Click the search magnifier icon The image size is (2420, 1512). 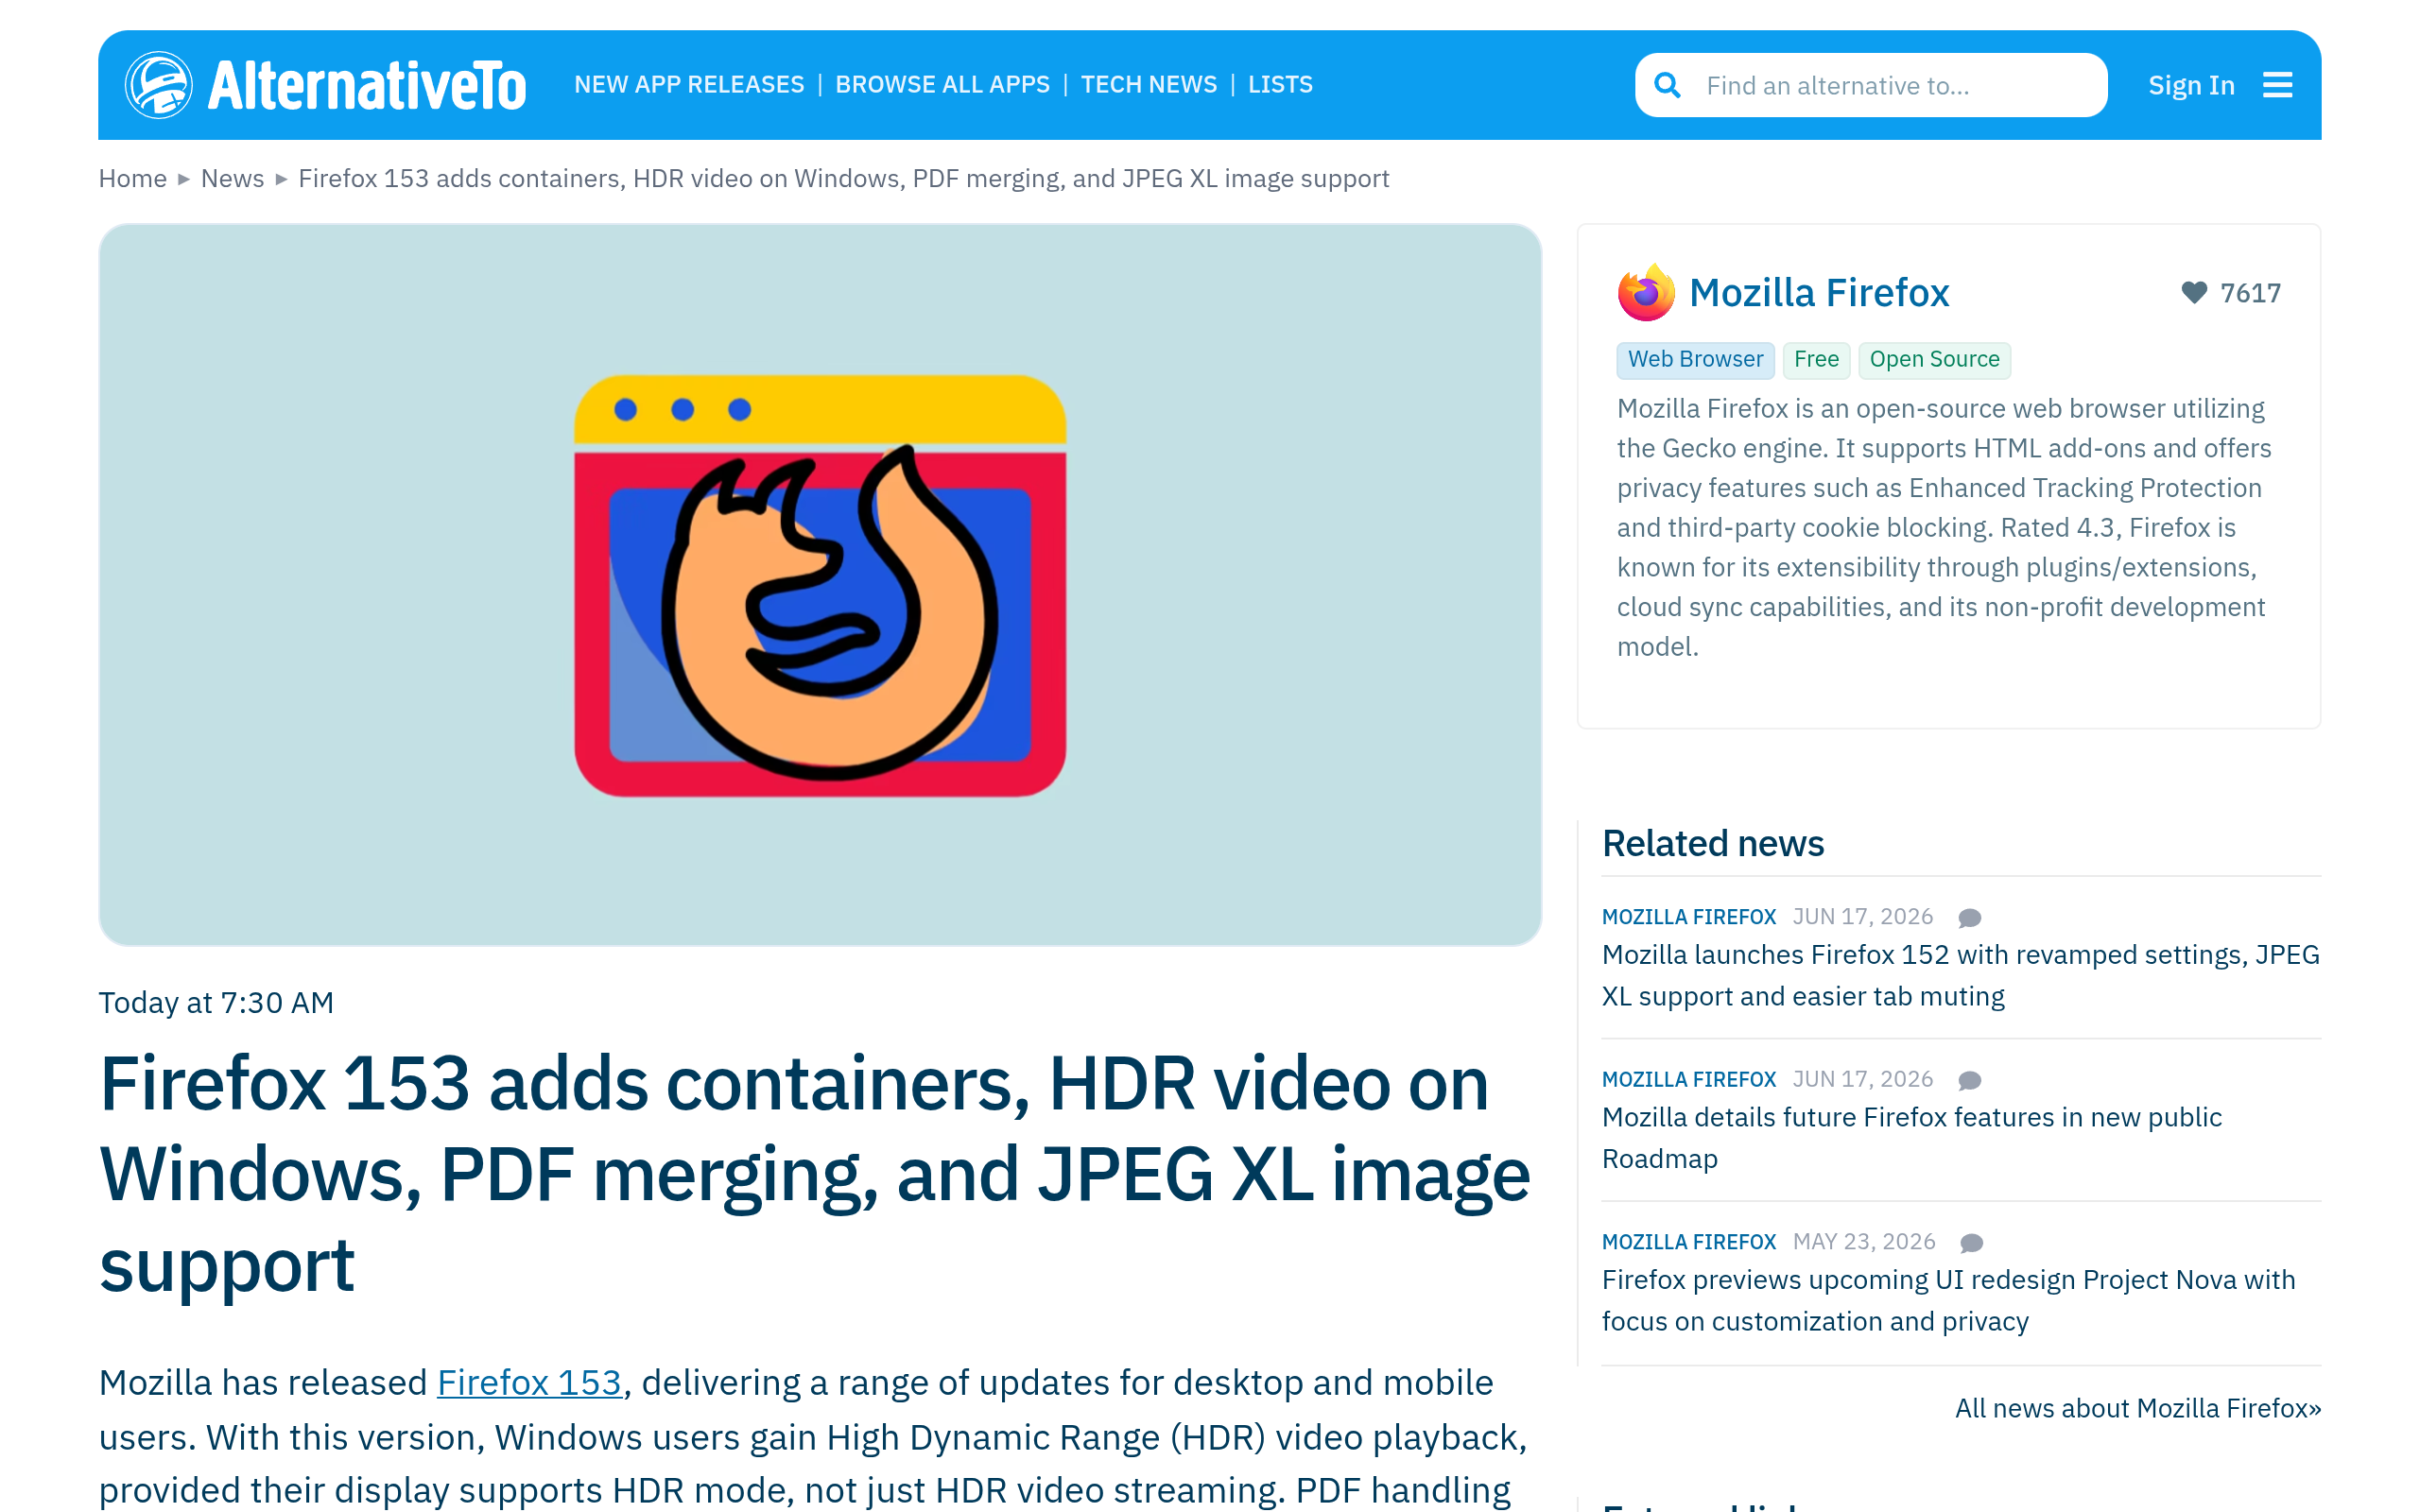(1667, 85)
